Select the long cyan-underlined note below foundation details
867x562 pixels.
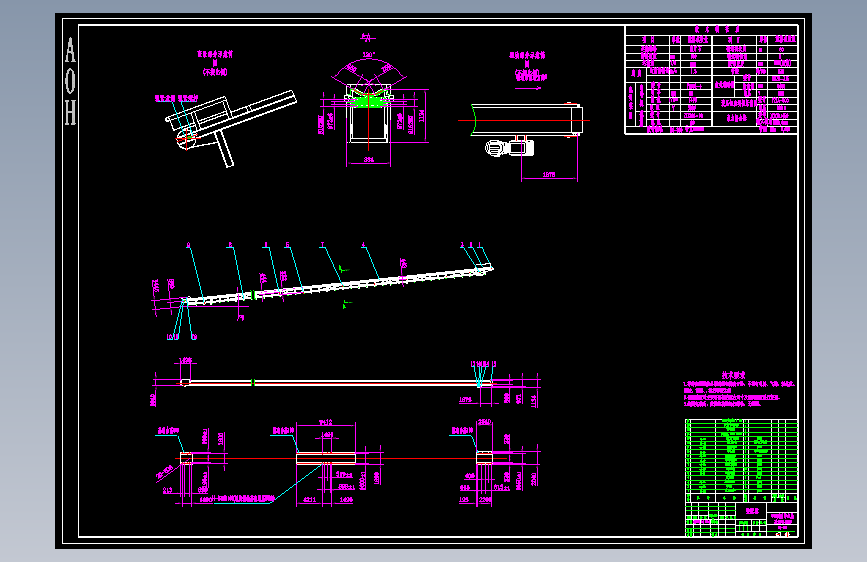pos(244,499)
